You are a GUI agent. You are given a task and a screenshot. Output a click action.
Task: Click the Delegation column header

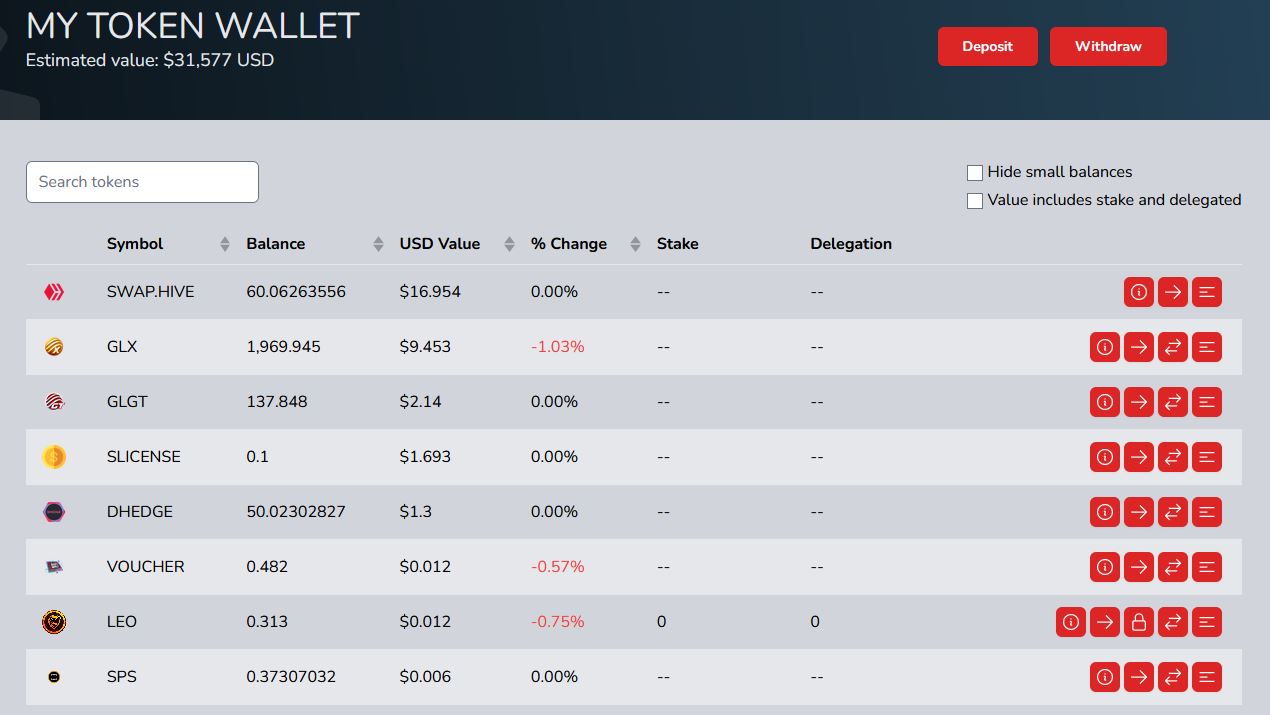[x=851, y=244]
